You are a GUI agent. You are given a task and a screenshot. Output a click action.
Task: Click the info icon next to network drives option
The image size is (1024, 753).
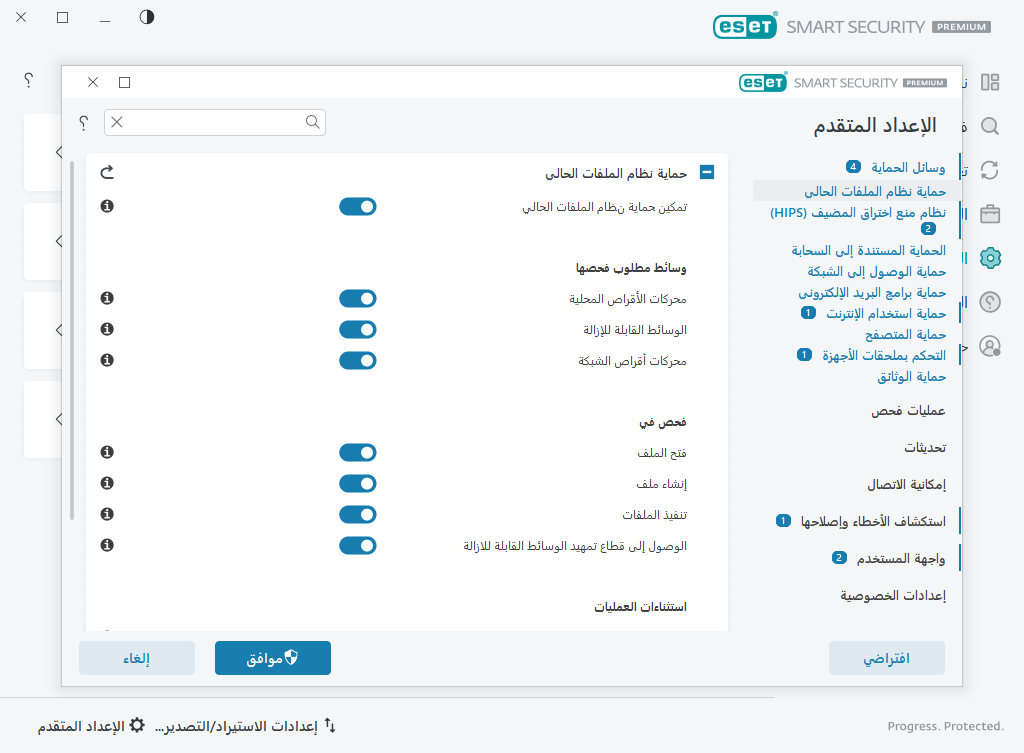(x=106, y=360)
